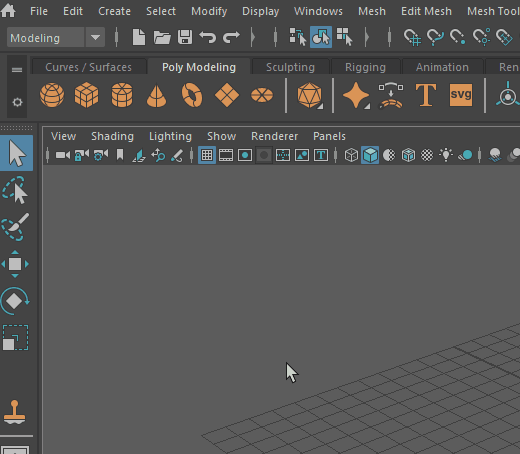The height and width of the screenshot is (454, 520).
Task: Click the Sweep Mesh shelf icon
Action: (391, 96)
